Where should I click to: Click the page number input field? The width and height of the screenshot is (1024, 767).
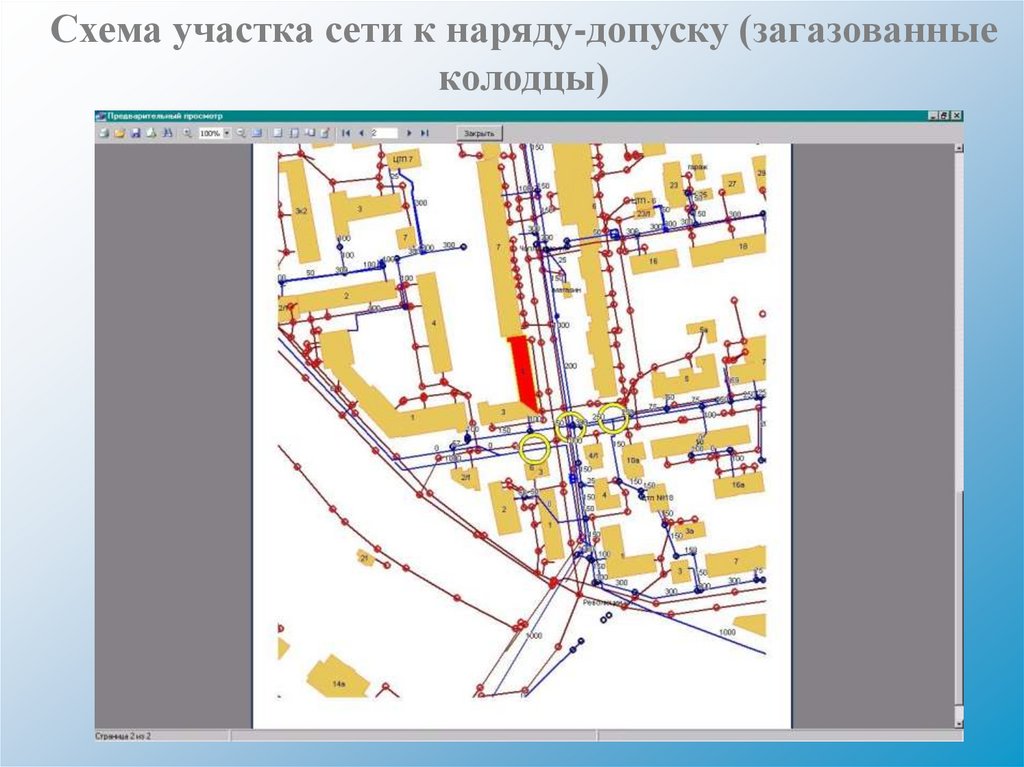(383, 133)
